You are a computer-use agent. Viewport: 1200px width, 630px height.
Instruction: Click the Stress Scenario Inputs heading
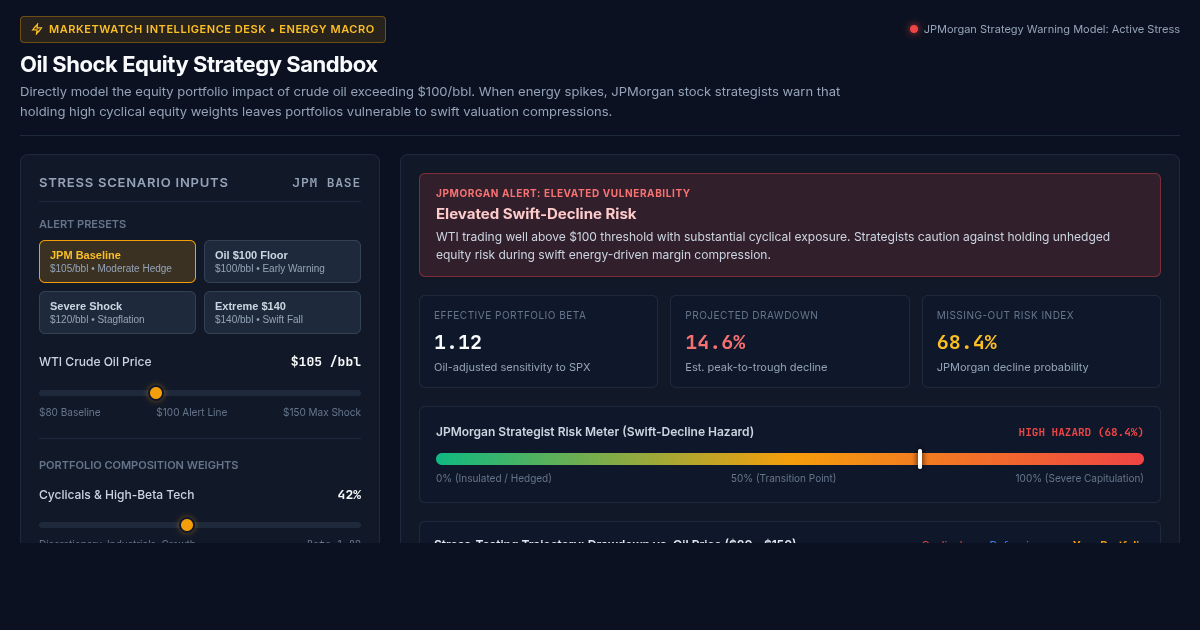click(x=134, y=183)
